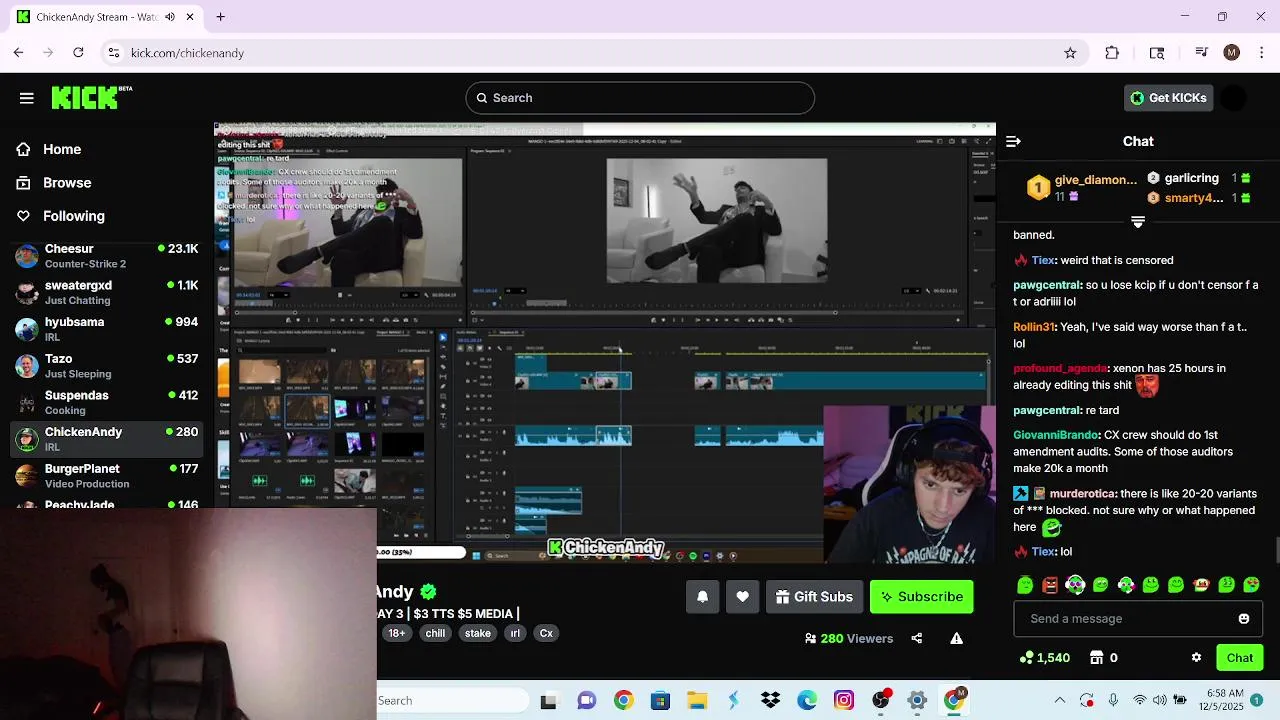
Task: Open Microsoft Edge from the taskbar
Action: click(x=807, y=701)
